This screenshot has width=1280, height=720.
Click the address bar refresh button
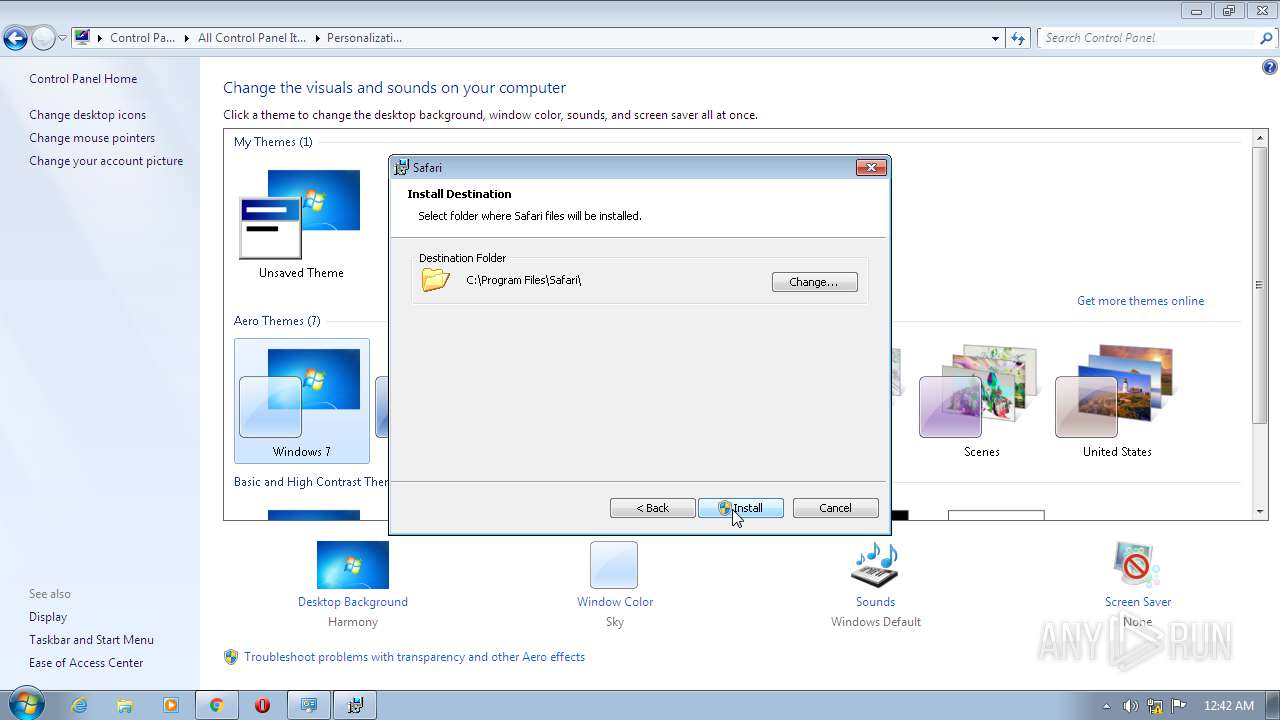pos(1018,38)
